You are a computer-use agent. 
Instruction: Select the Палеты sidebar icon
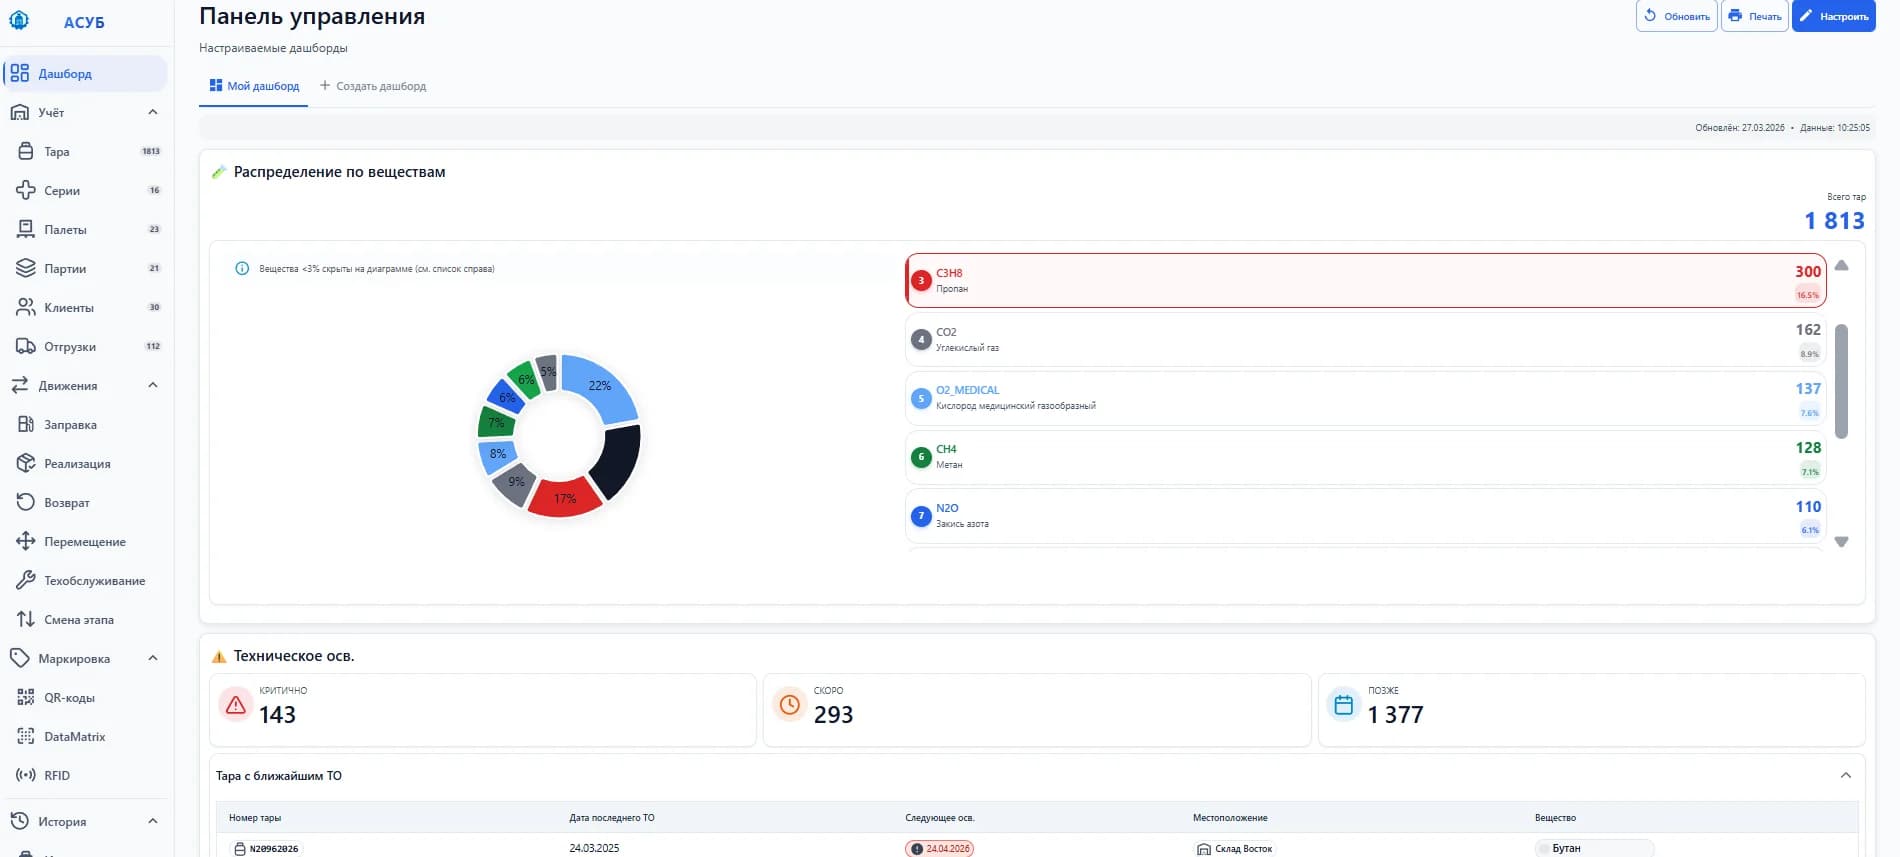(x=26, y=229)
